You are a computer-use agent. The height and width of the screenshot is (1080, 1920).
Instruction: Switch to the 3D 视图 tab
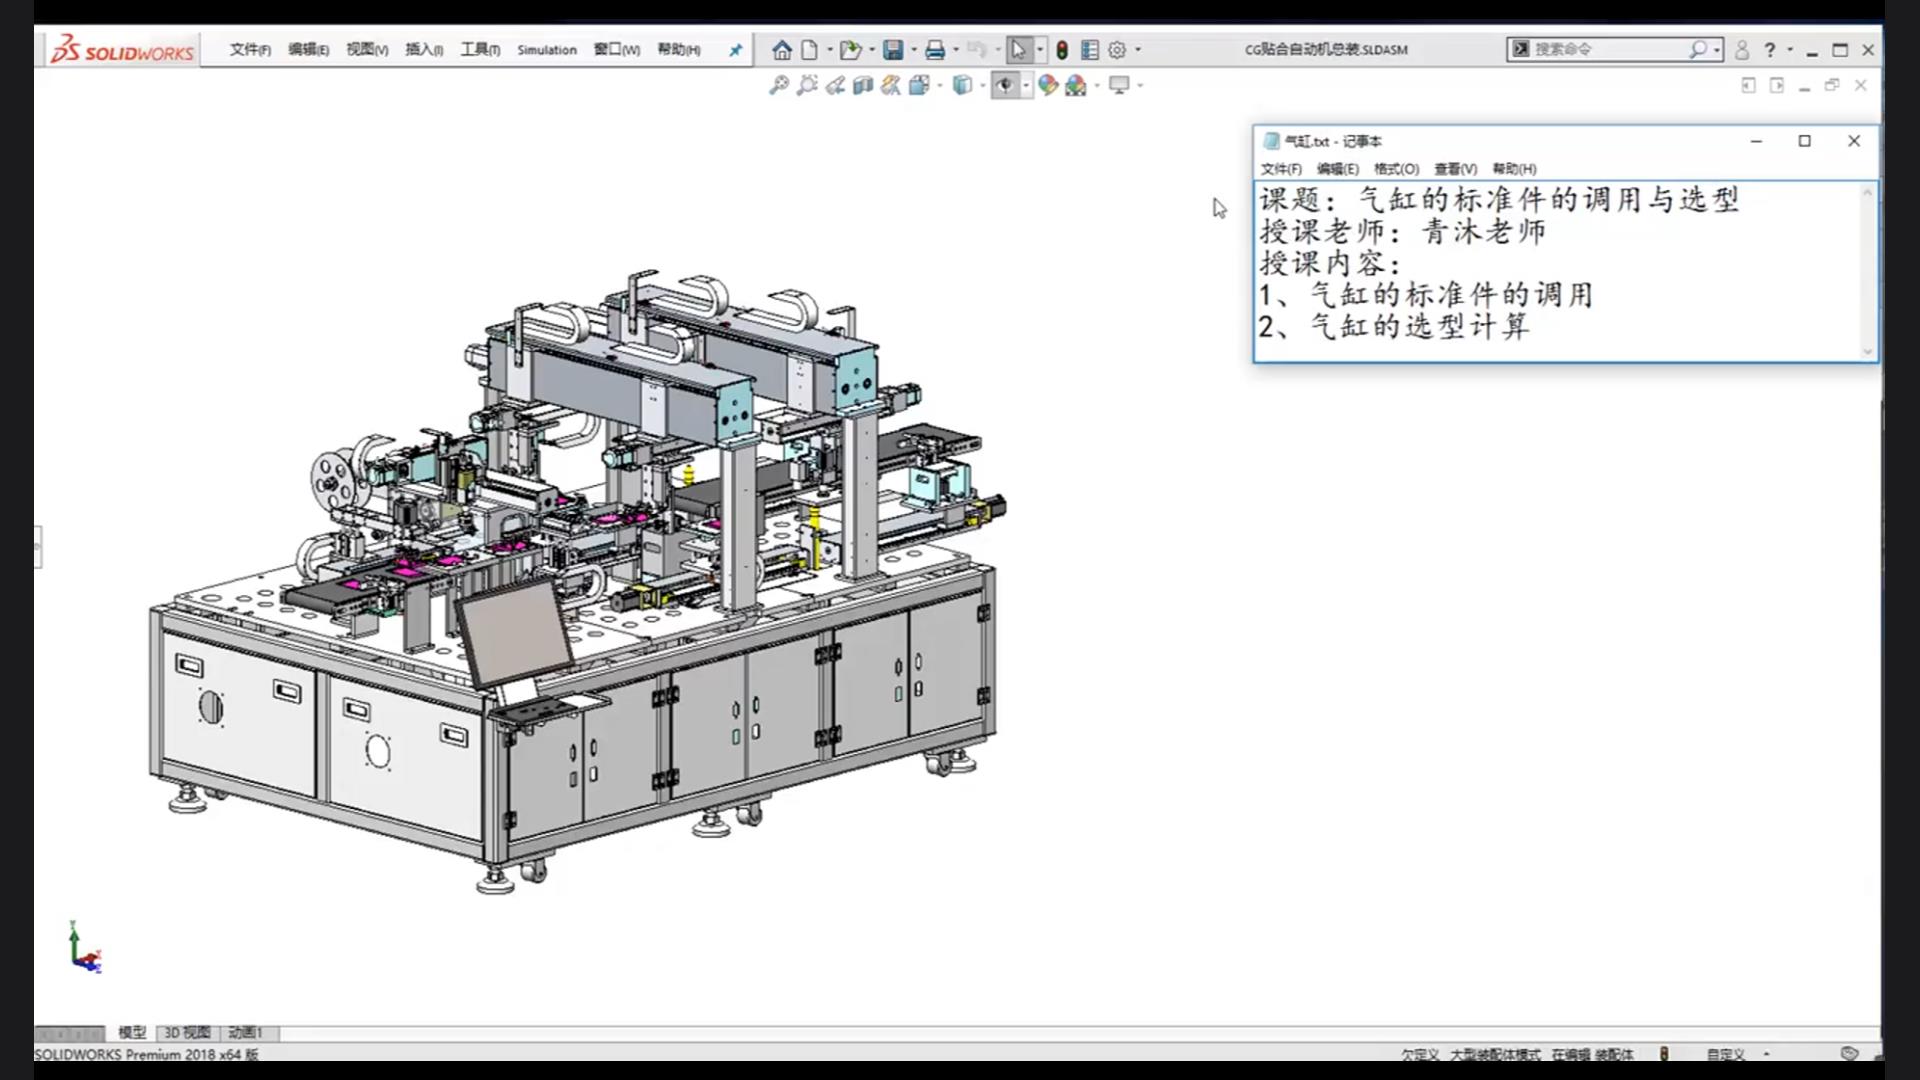[188, 1033]
